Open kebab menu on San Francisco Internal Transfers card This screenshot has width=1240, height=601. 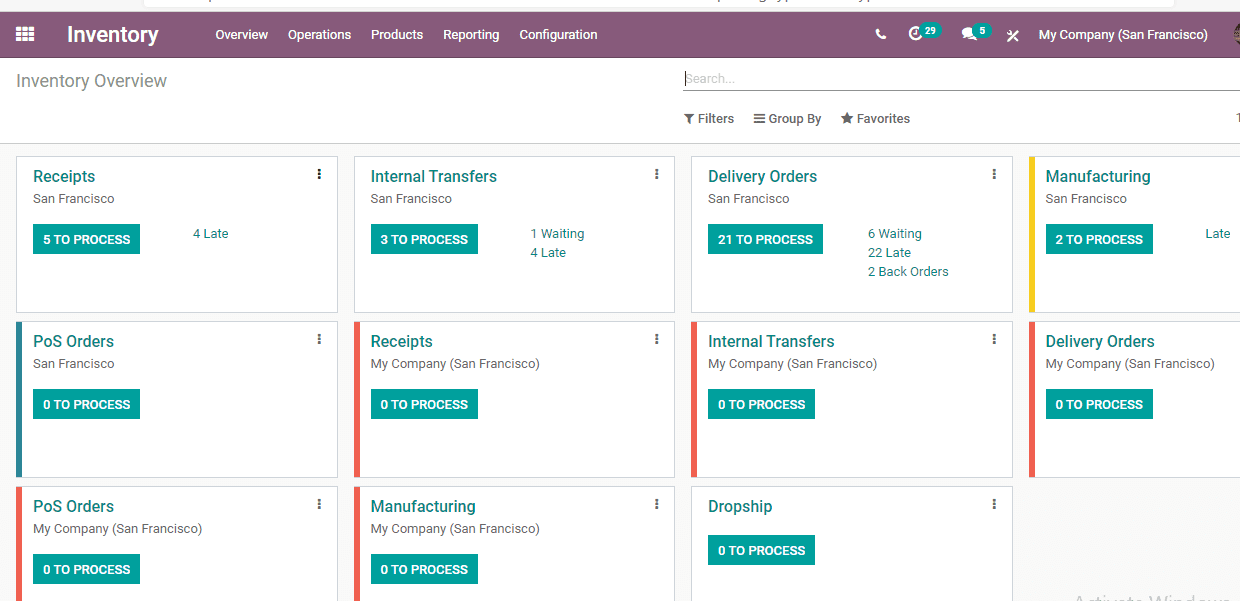(x=656, y=174)
